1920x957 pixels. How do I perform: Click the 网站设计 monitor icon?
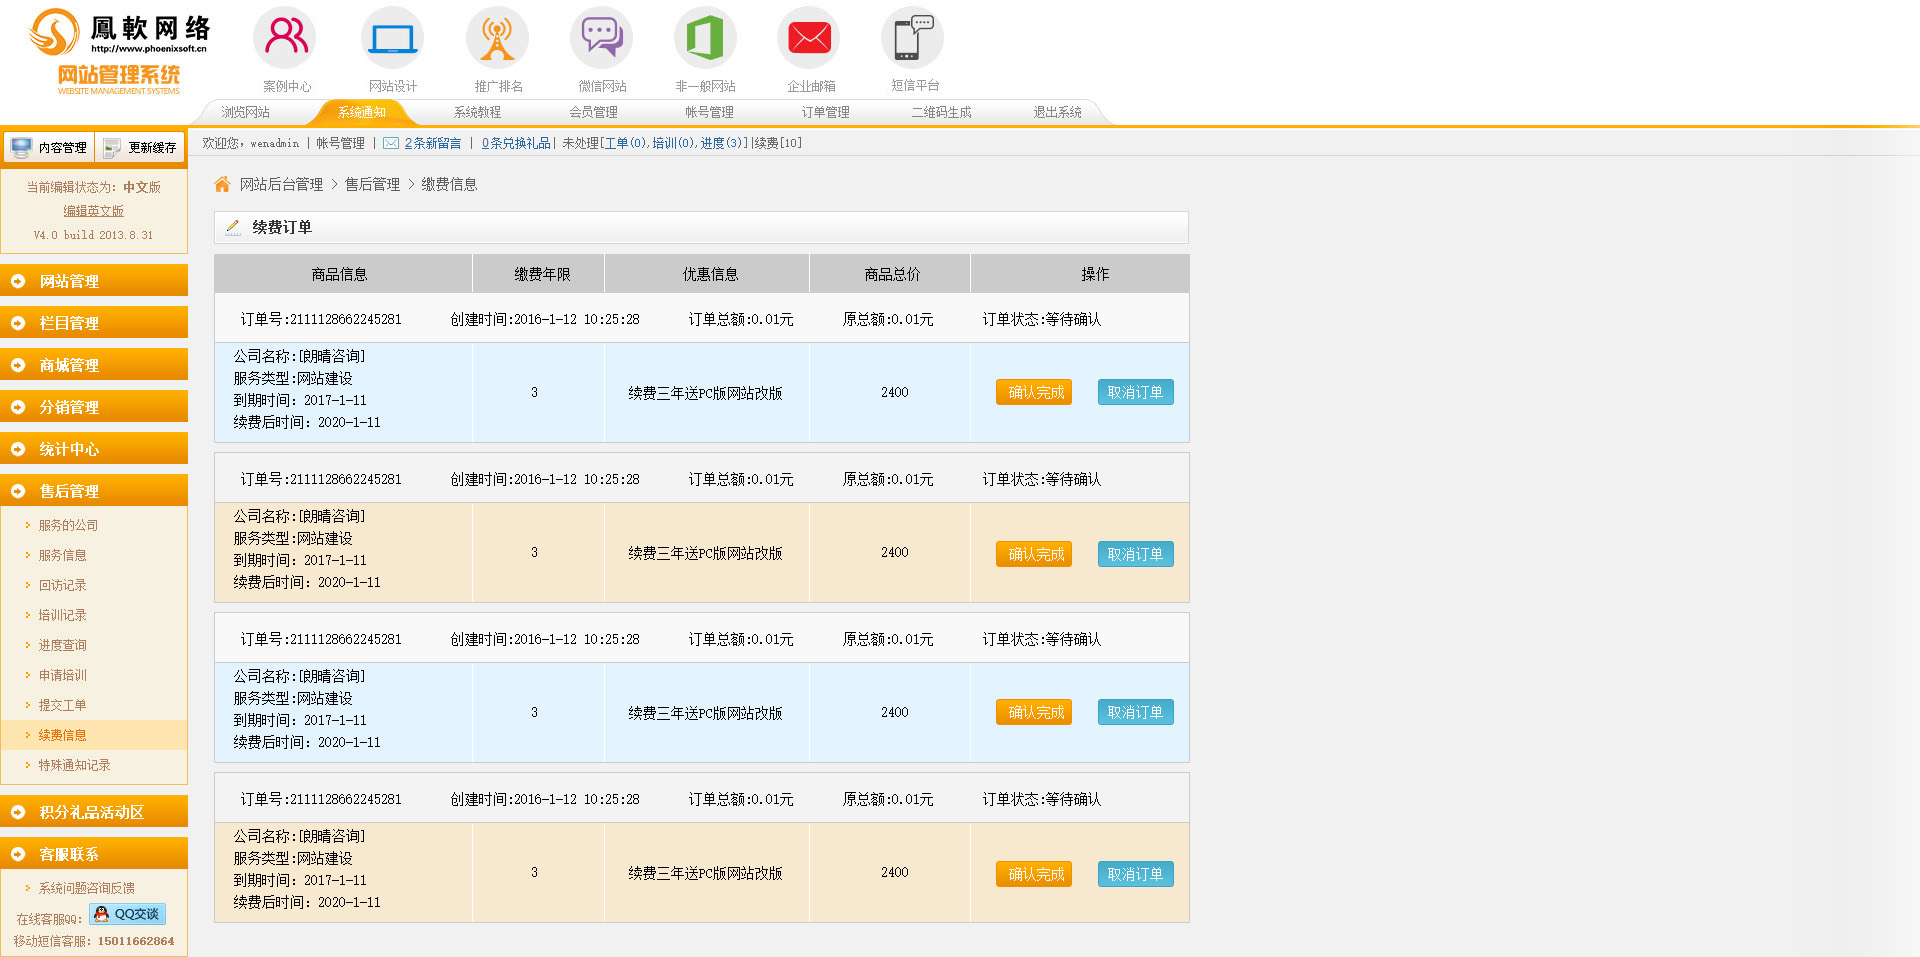point(392,38)
